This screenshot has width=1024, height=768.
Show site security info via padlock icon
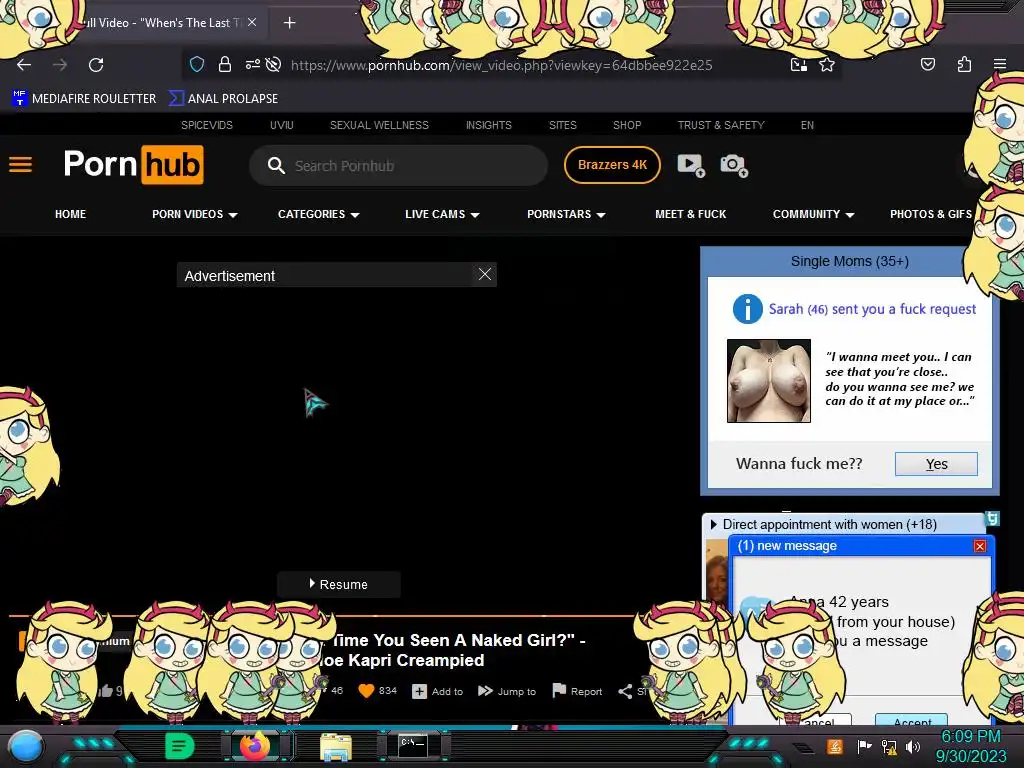point(225,64)
